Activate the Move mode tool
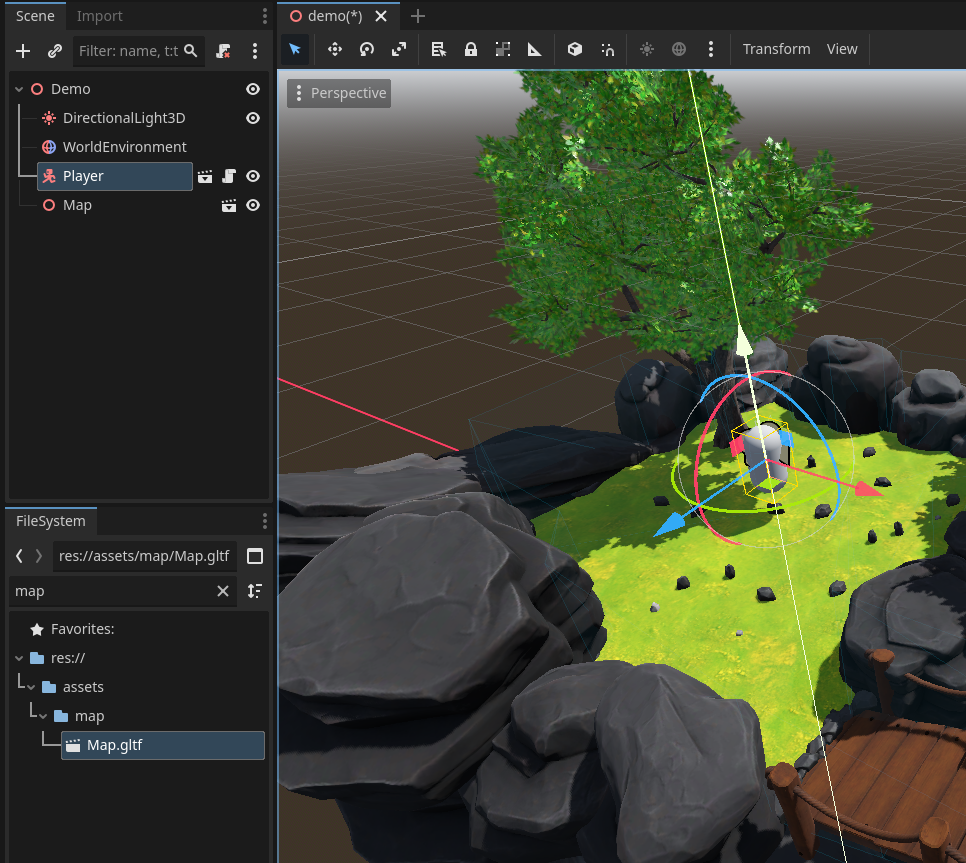966x863 pixels. tap(335, 49)
